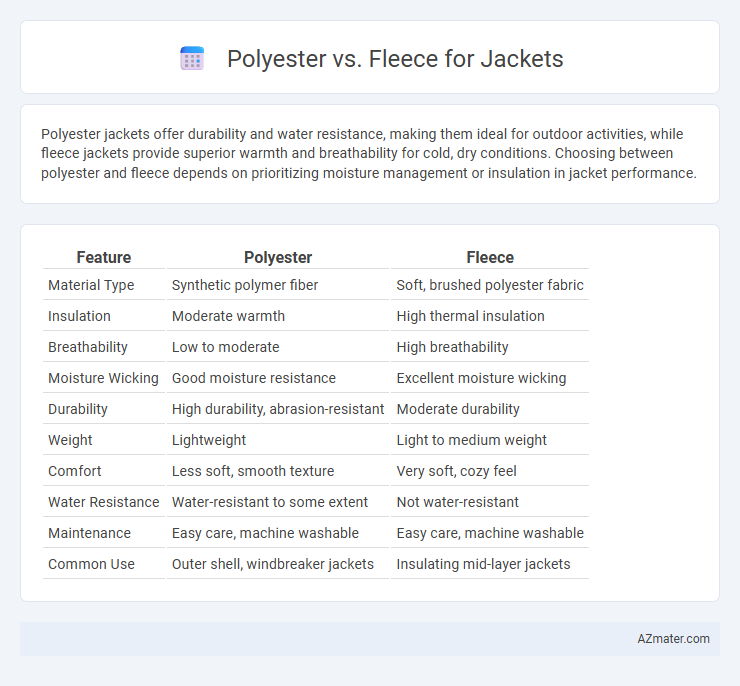Click the intro paragraph about polyester jackets

tap(369, 153)
